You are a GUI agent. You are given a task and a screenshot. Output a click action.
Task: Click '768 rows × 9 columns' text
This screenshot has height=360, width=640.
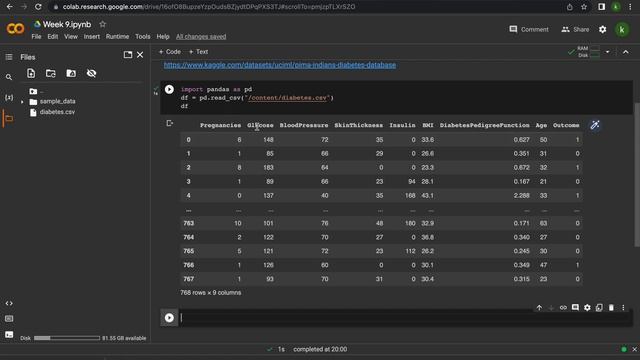[x=211, y=293]
